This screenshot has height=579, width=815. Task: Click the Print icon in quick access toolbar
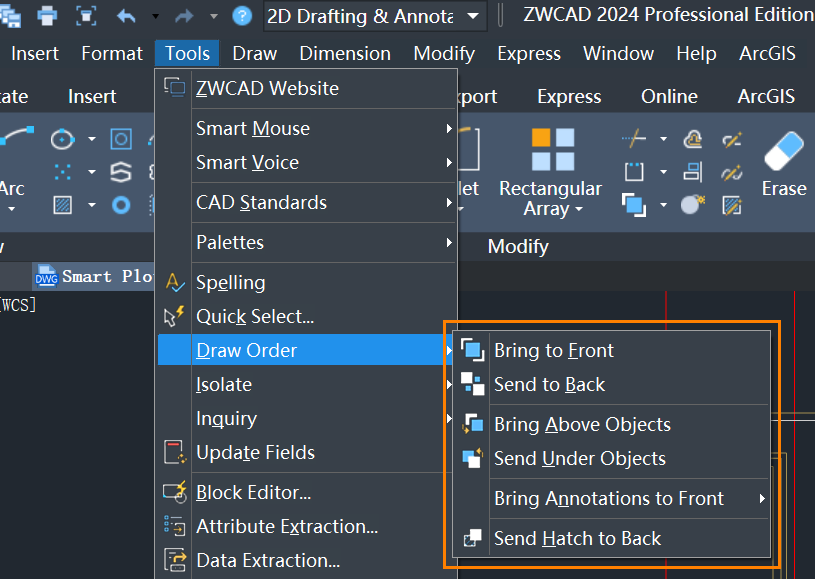click(x=47, y=16)
